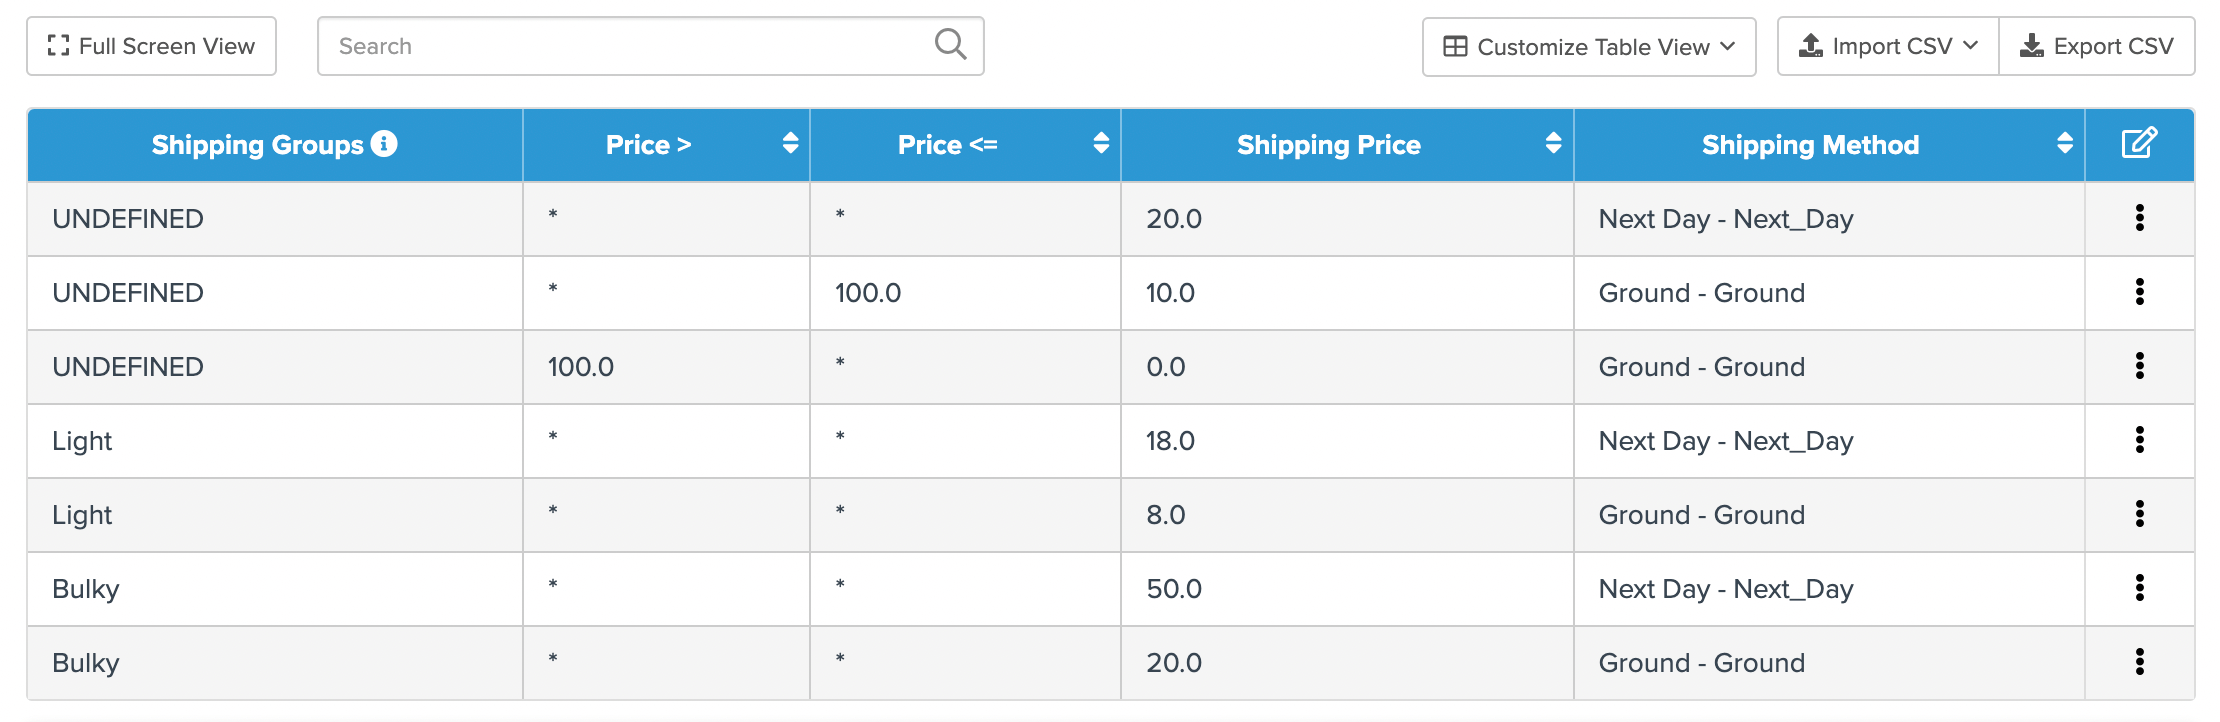The image size is (2220, 722).
Task: Sort by the Shipping Price column arrows
Action: coord(1553,143)
